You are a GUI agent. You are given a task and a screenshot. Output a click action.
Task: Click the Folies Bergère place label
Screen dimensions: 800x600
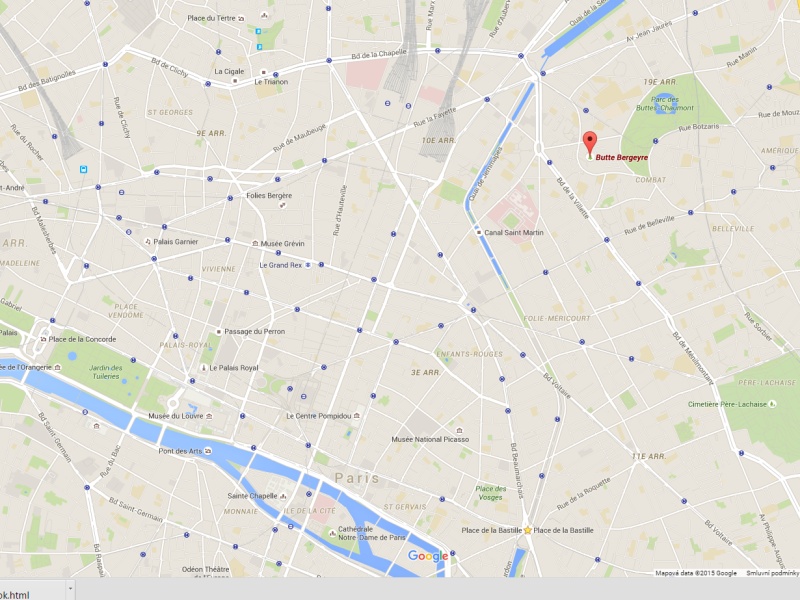[x=269, y=195]
